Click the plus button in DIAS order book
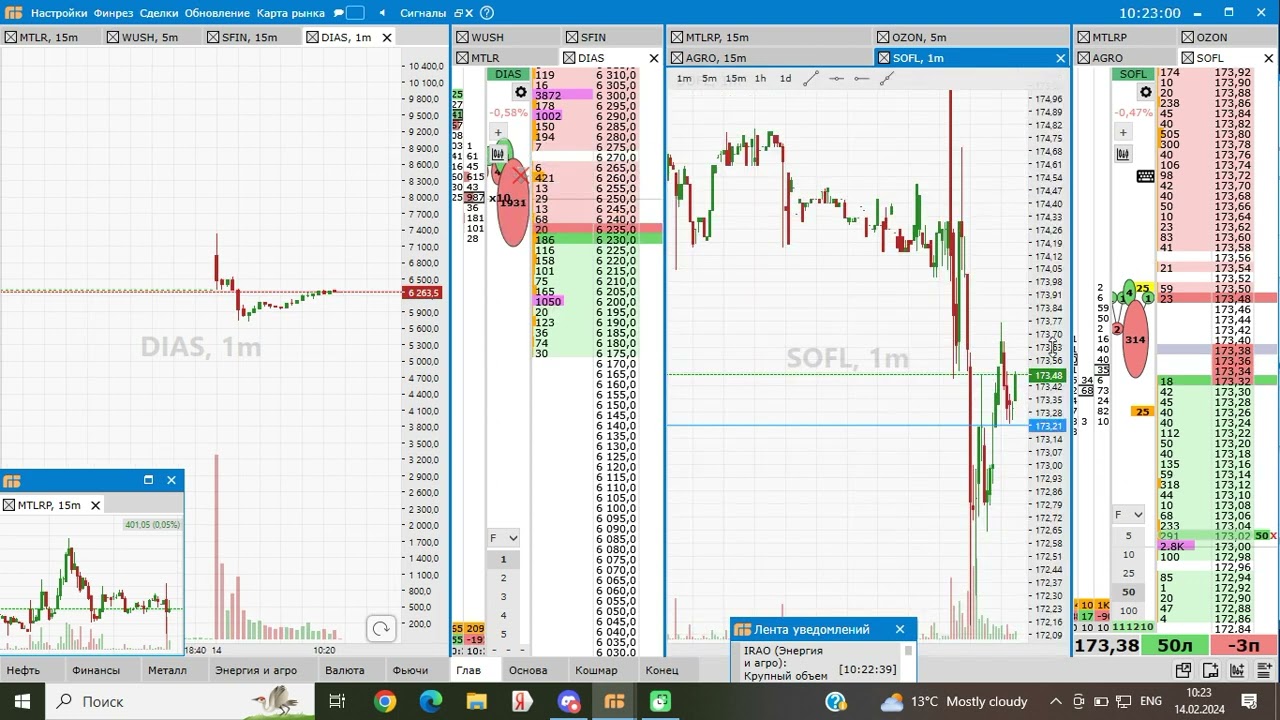 click(x=498, y=132)
